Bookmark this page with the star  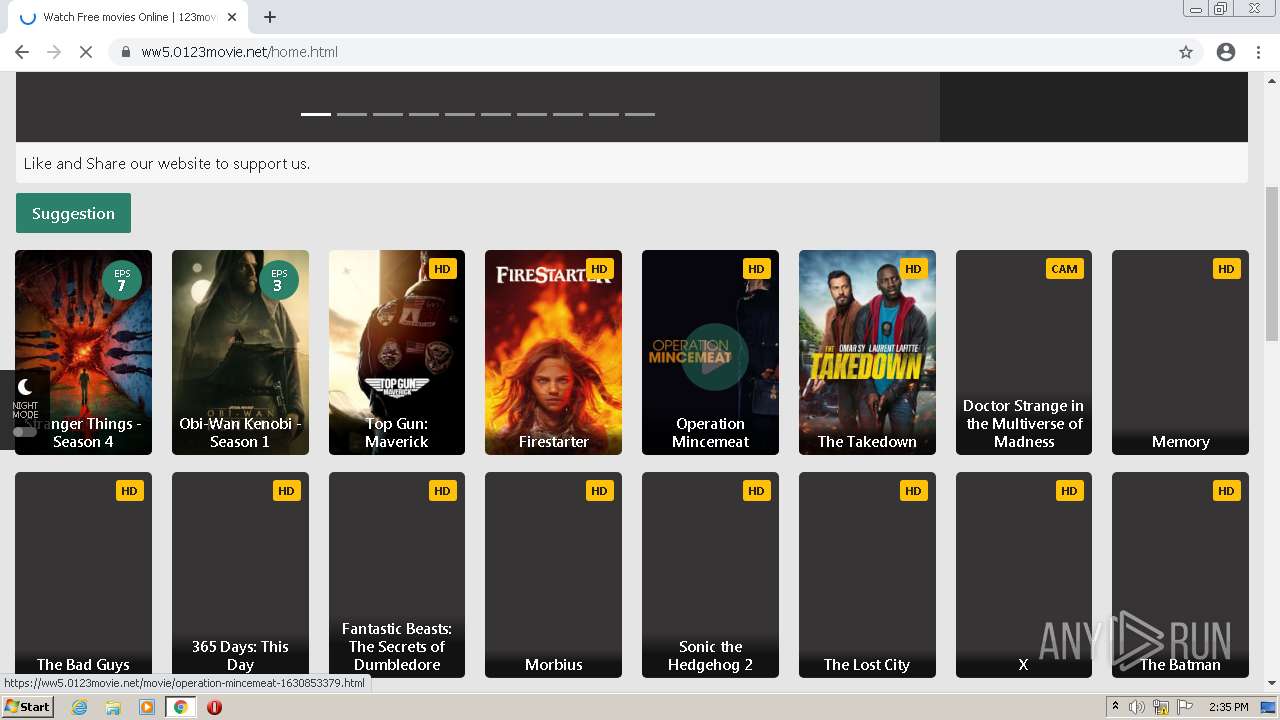coord(1186,52)
